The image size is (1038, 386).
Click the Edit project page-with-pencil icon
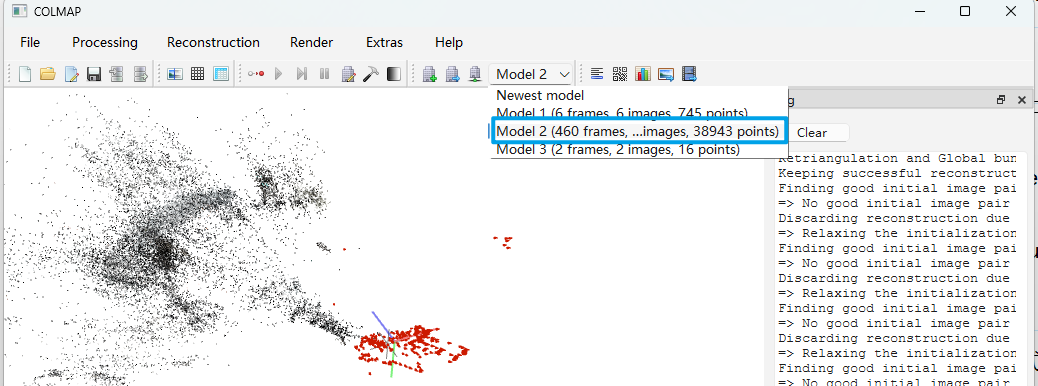pos(71,73)
